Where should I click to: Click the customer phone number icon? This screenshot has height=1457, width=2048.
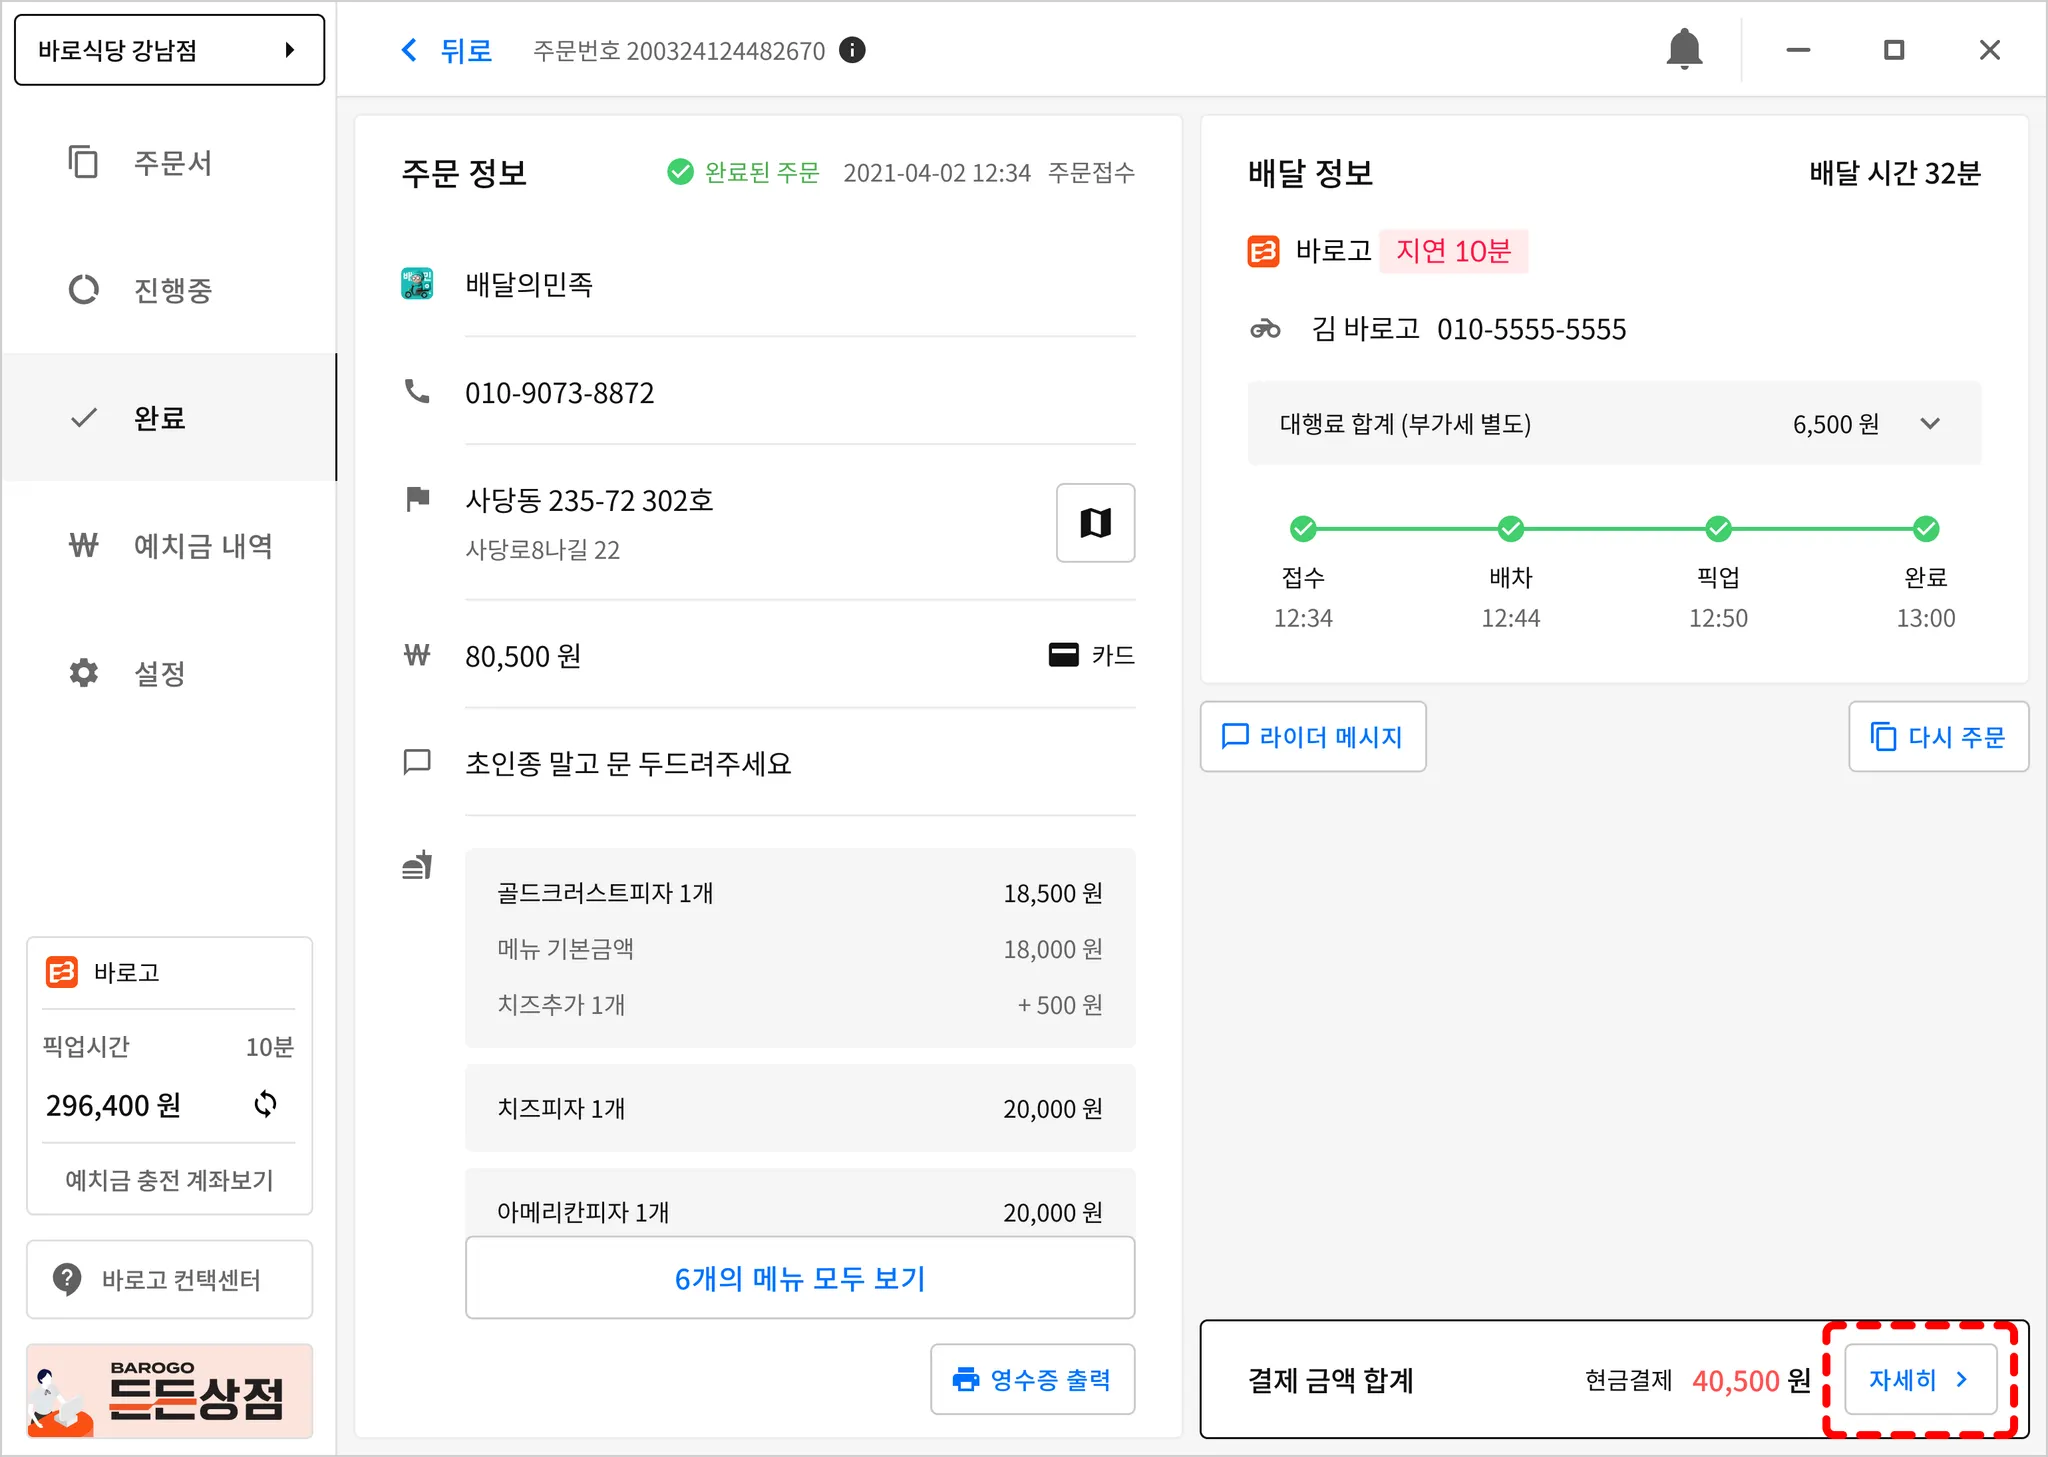(417, 392)
